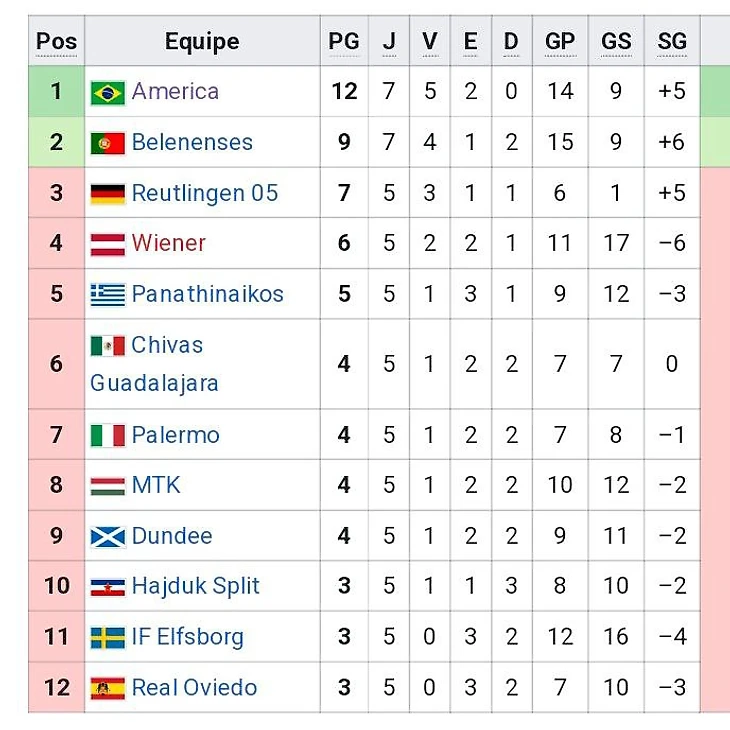Open the Panathinaikos team page

(x=208, y=294)
